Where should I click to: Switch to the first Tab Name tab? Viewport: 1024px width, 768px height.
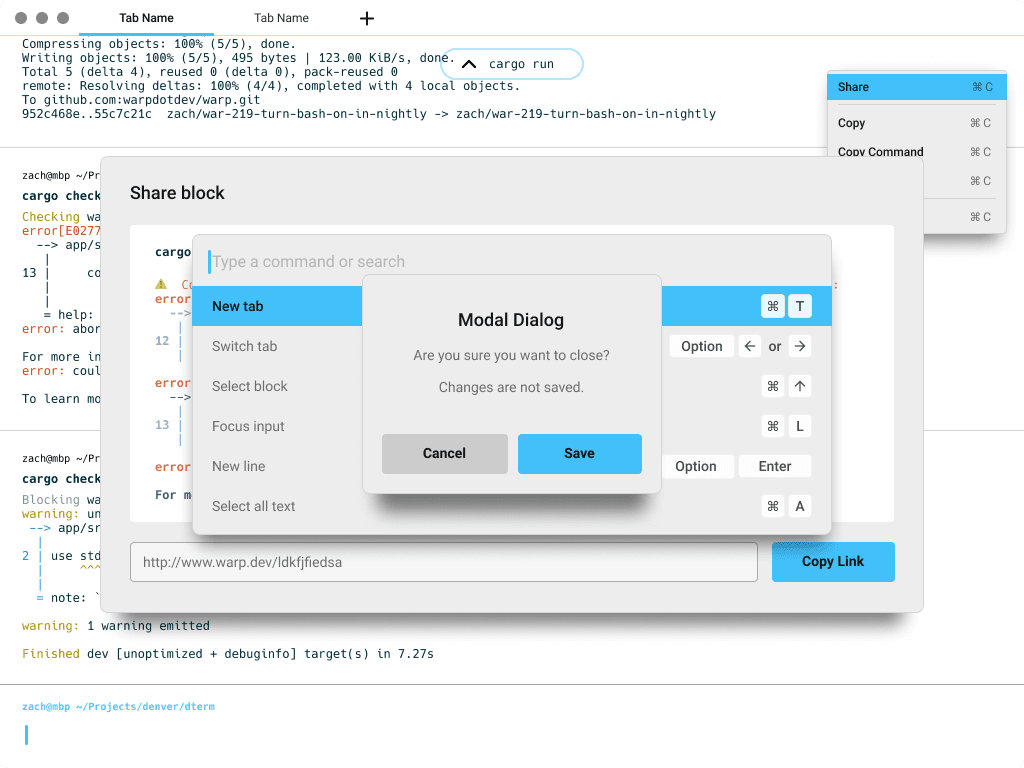point(146,18)
